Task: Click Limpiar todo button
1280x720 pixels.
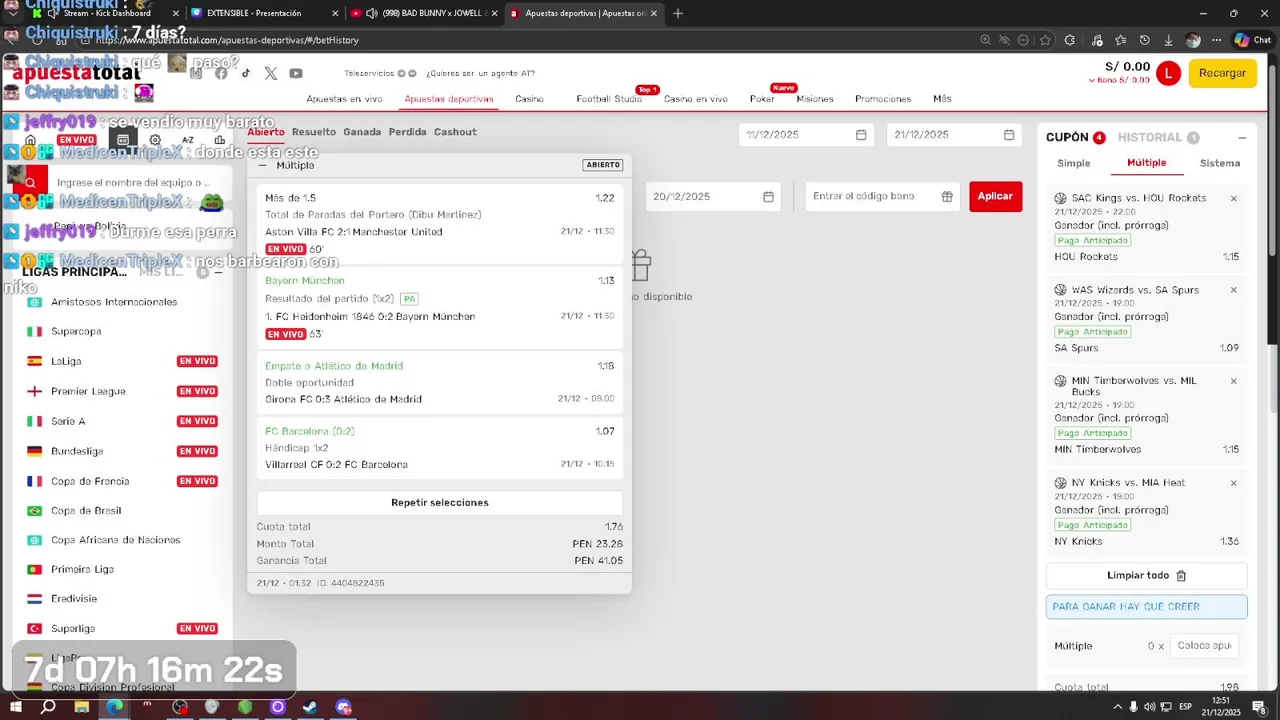Action: [x=1147, y=576]
